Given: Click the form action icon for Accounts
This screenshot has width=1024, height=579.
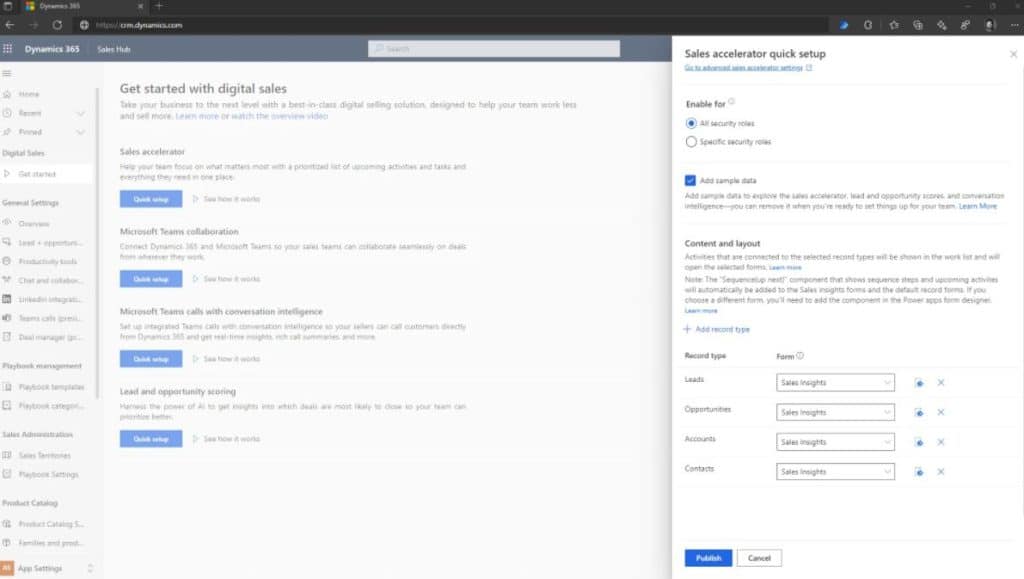Looking at the screenshot, I should point(919,442).
